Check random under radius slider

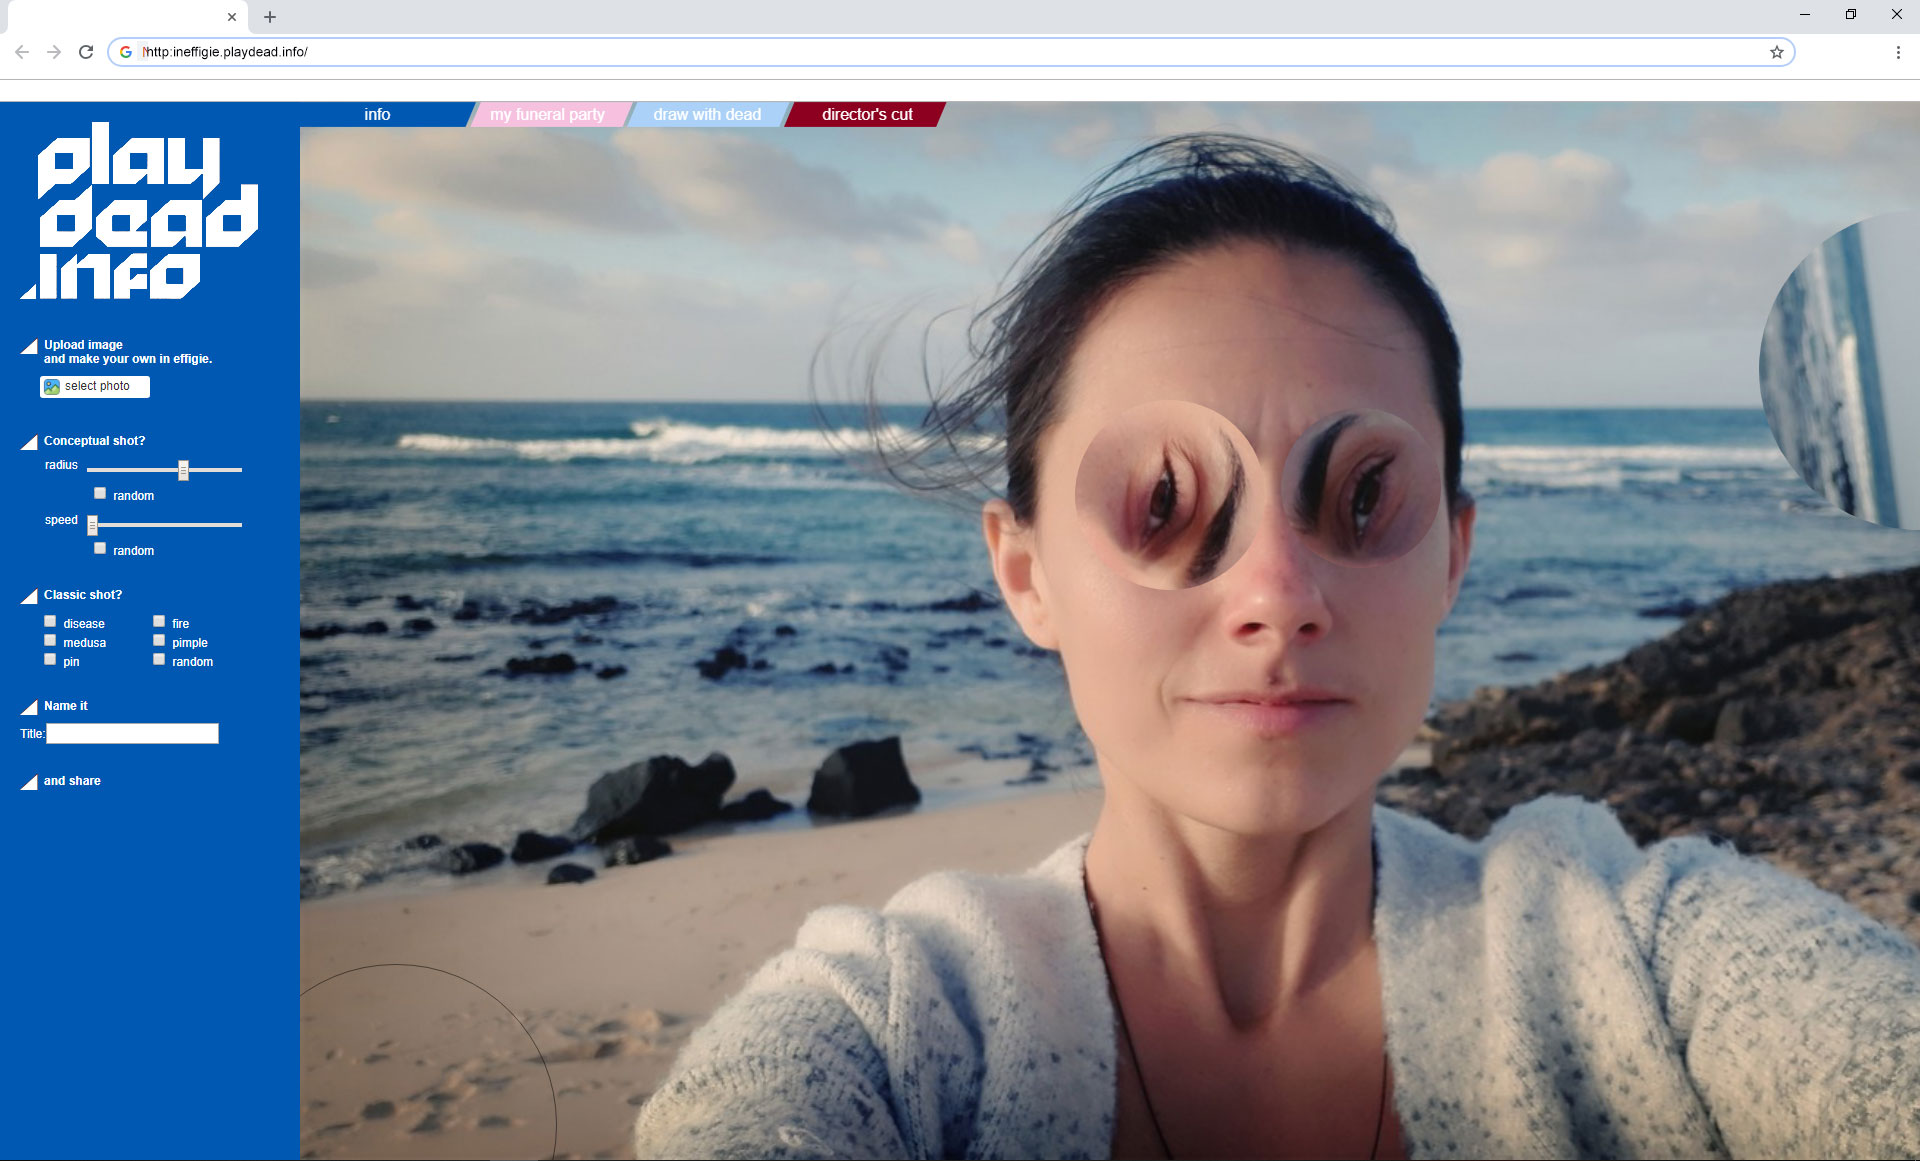click(100, 493)
